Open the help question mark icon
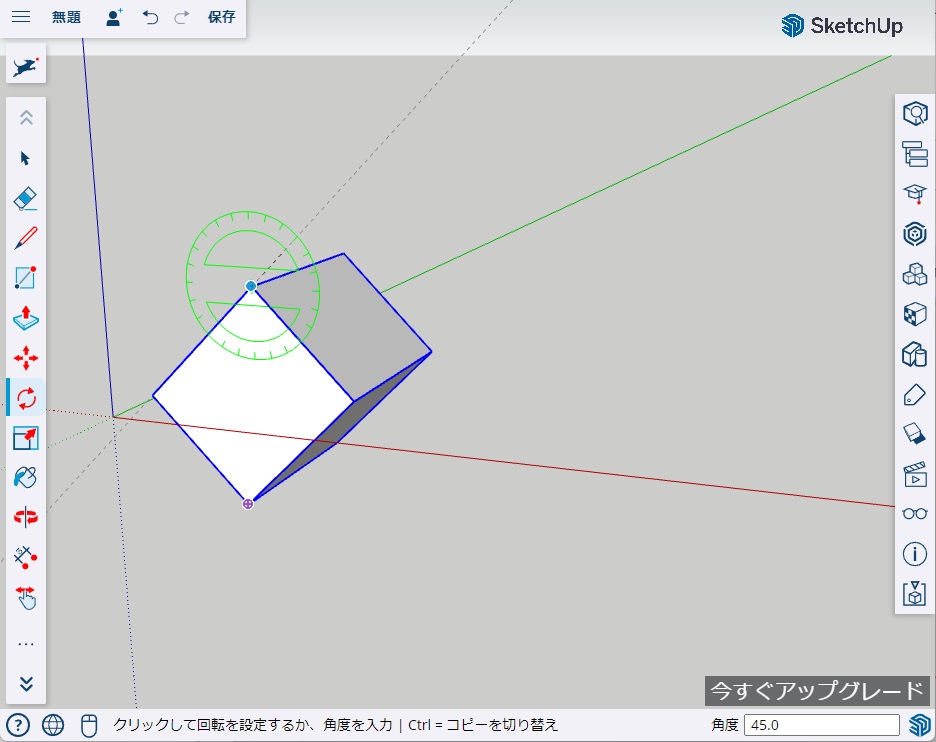 click(x=18, y=725)
